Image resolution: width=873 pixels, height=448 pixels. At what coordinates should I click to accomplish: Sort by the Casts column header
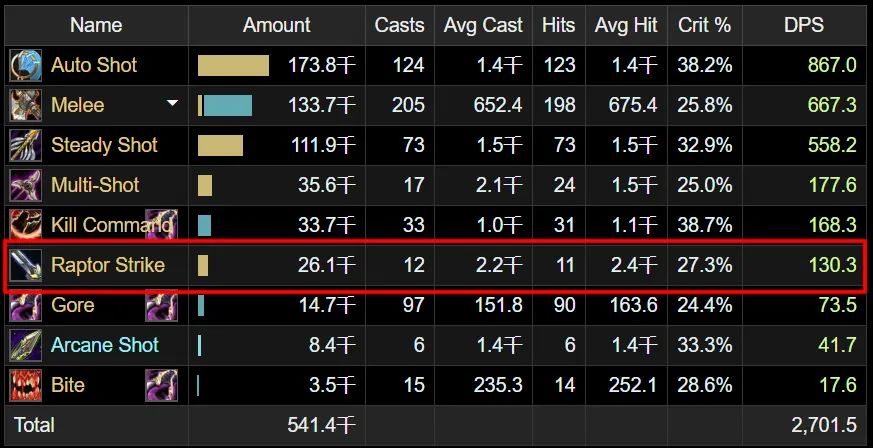click(x=399, y=25)
